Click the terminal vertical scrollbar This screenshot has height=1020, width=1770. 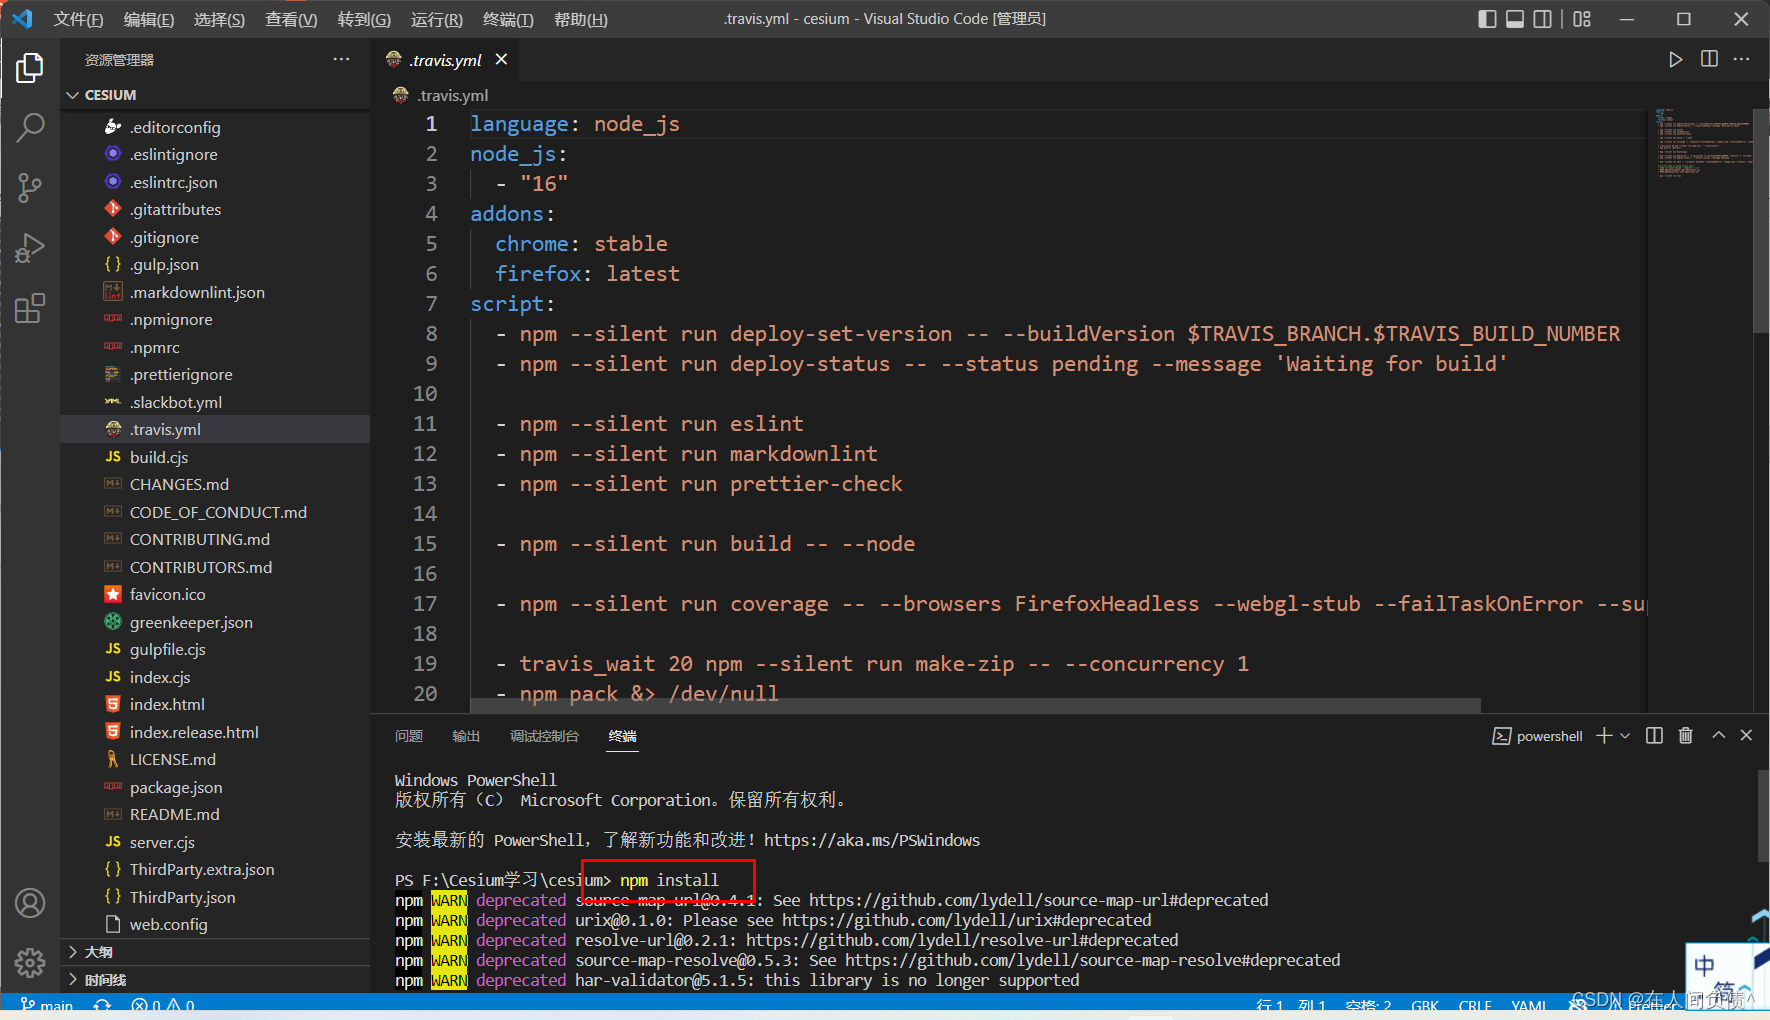(1763, 815)
